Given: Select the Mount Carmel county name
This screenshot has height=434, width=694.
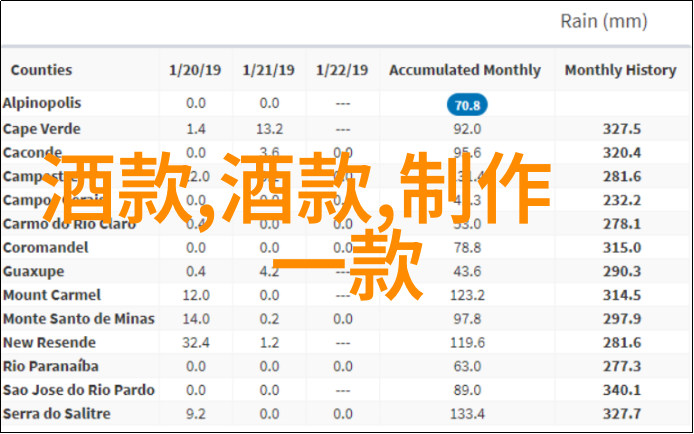Looking at the screenshot, I should pyautogui.click(x=52, y=295).
